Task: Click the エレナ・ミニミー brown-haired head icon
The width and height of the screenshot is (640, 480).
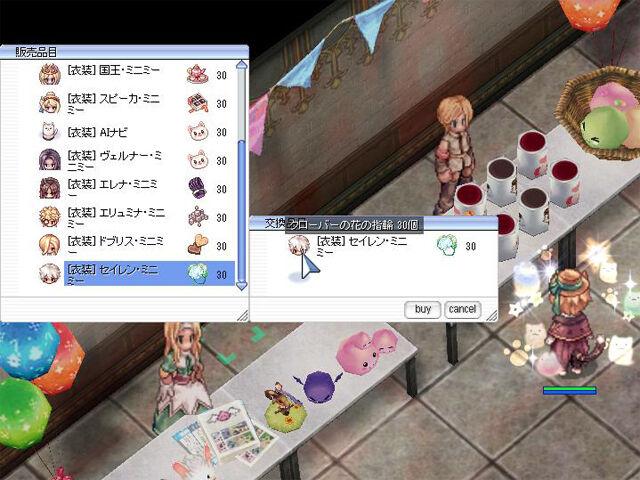Action: click(50, 189)
